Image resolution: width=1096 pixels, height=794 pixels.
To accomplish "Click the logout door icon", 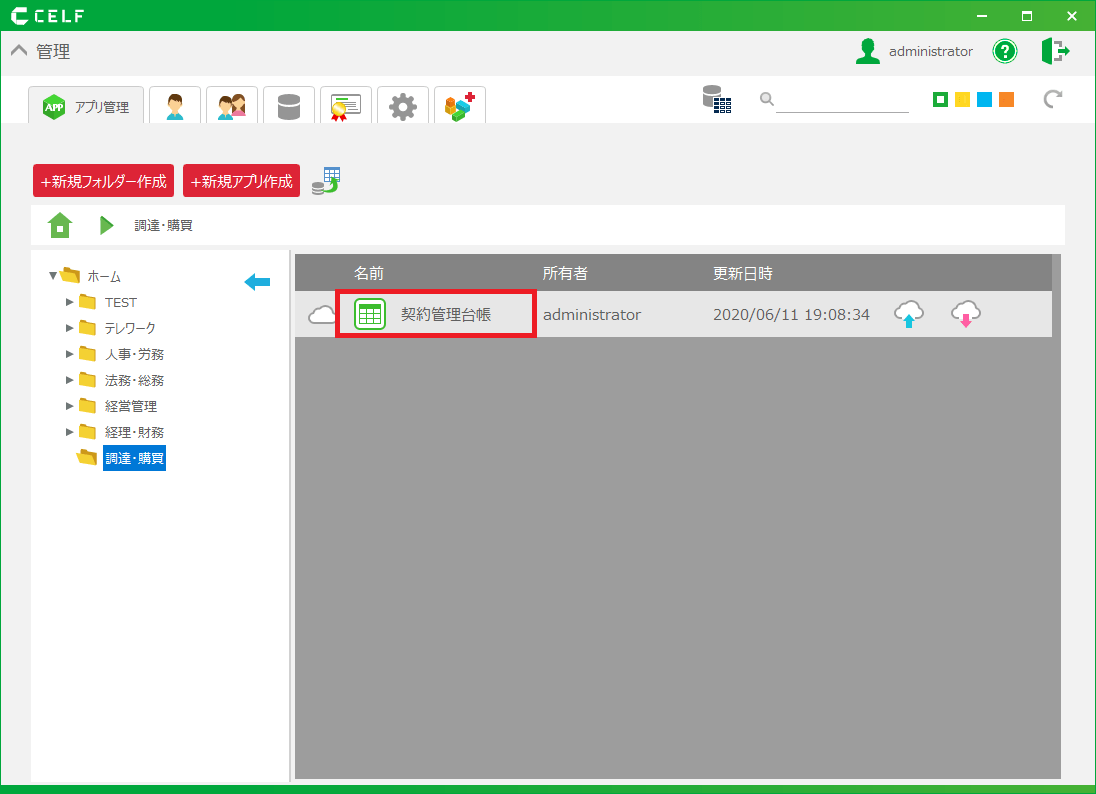I will (1055, 51).
